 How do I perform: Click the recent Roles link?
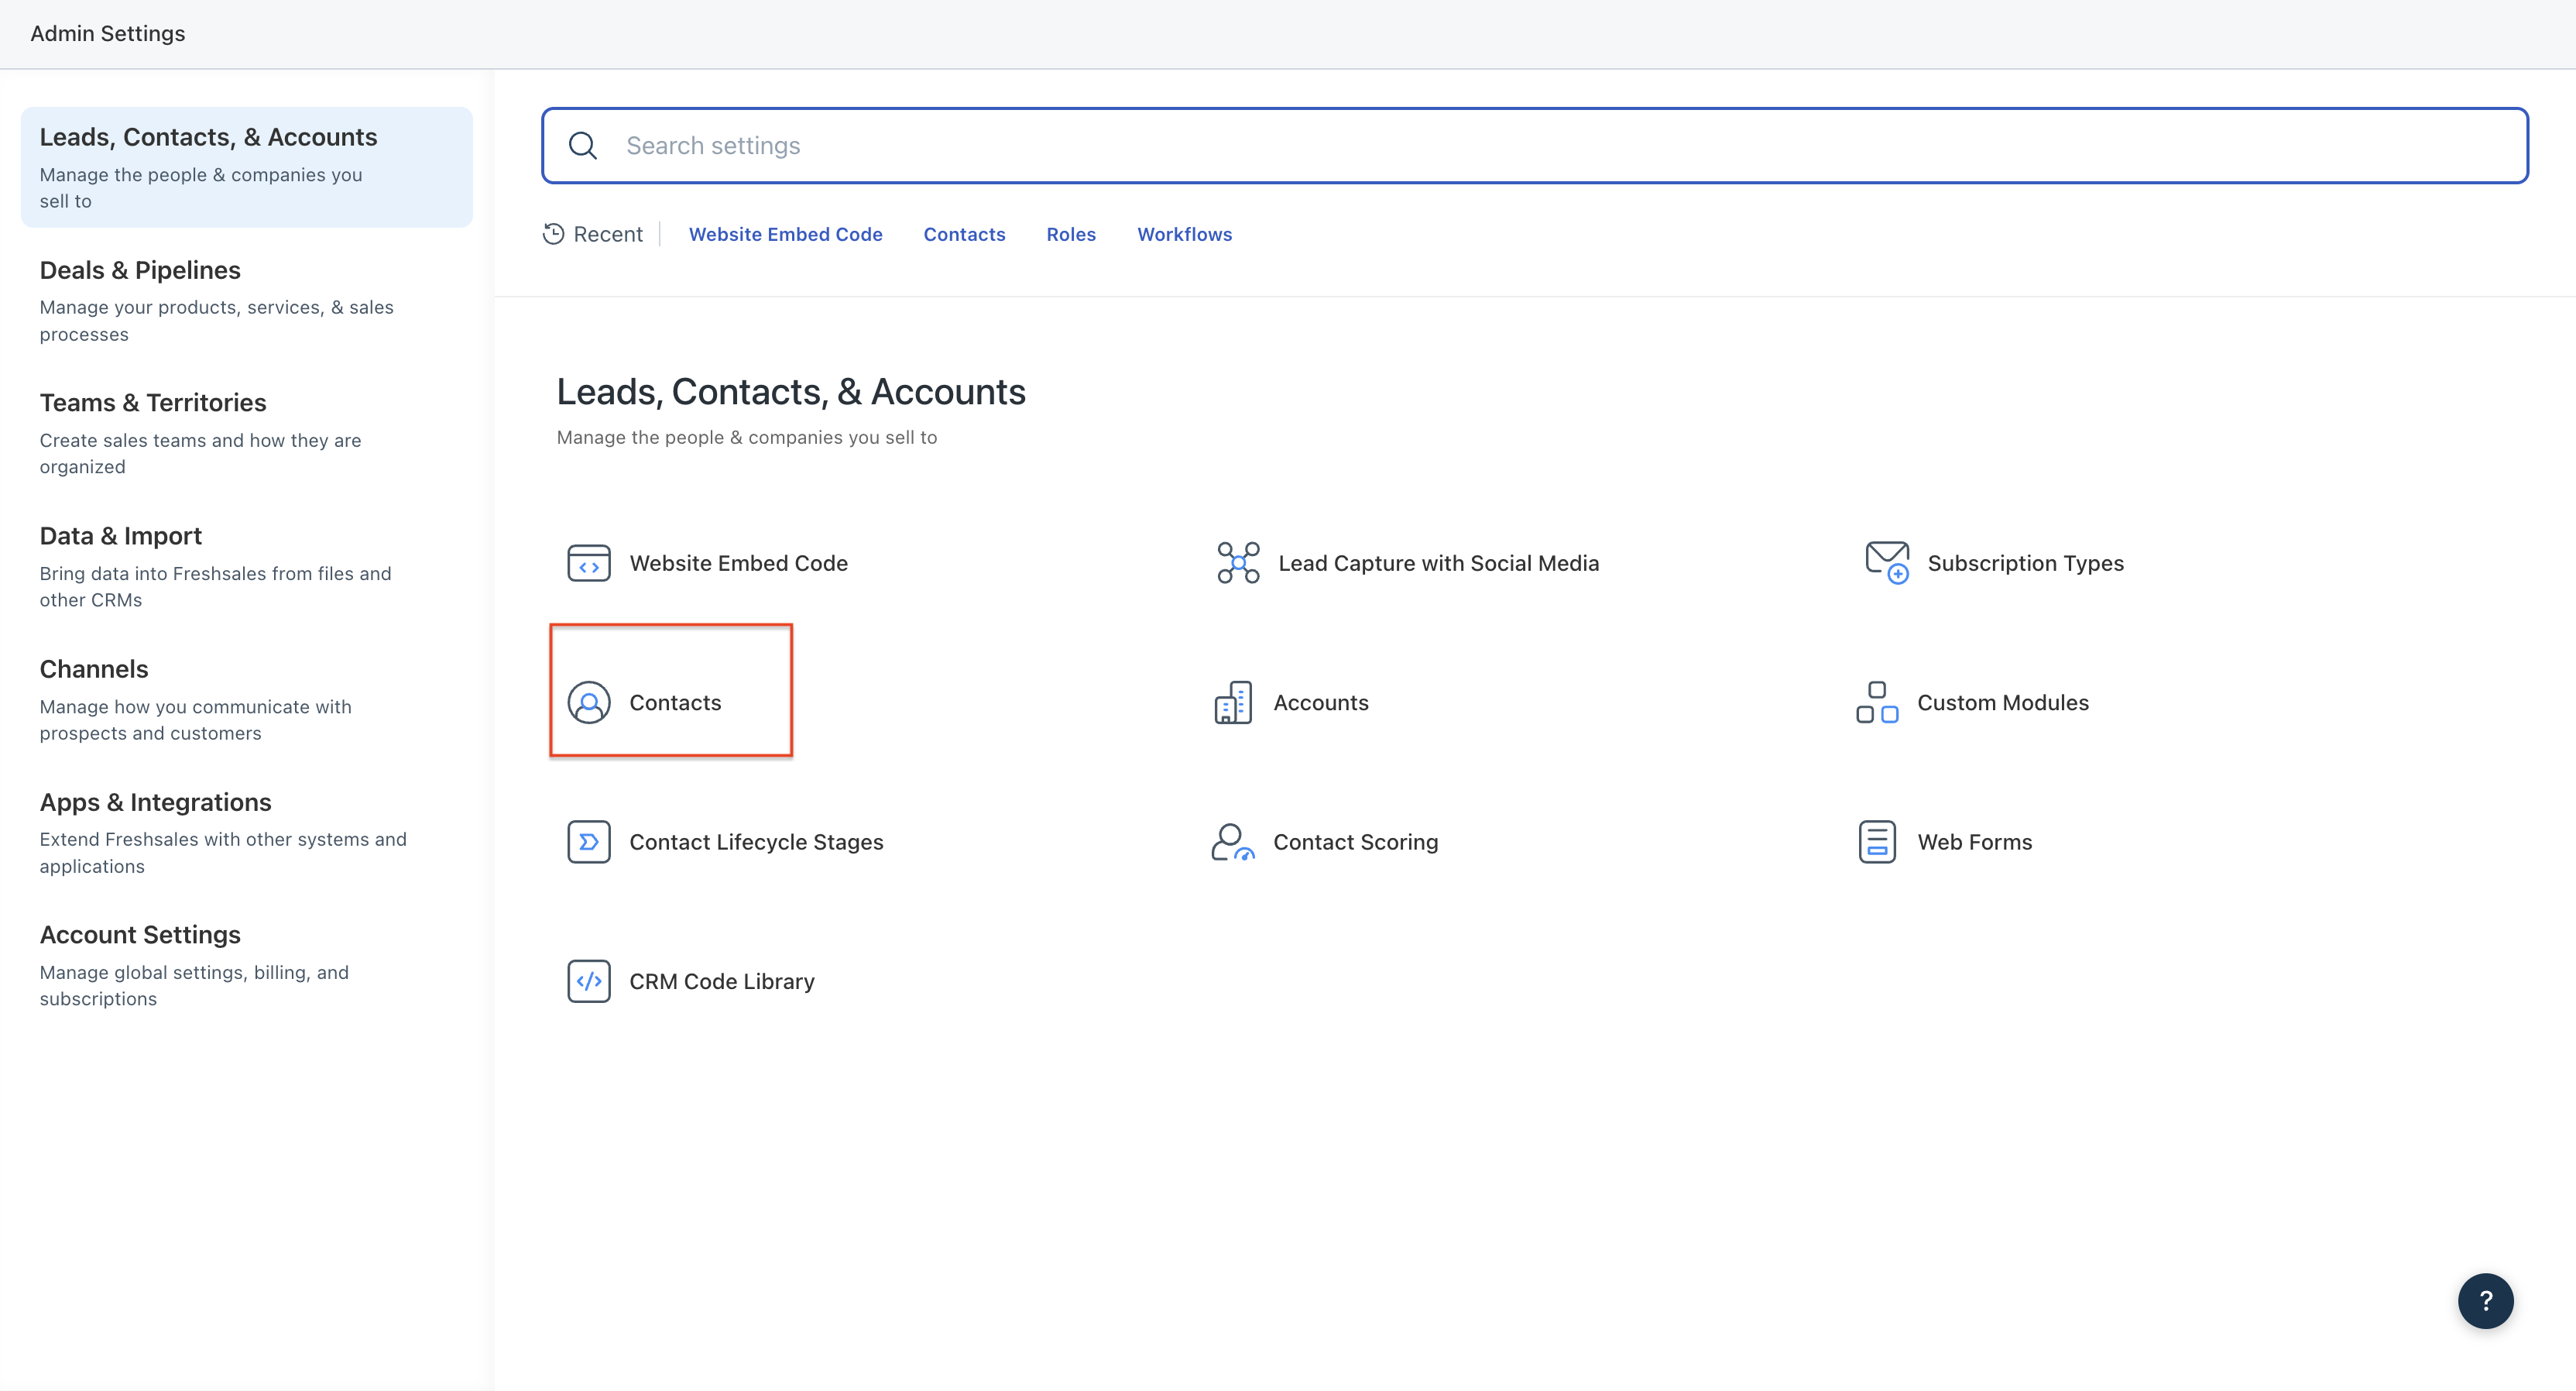click(x=1070, y=234)
